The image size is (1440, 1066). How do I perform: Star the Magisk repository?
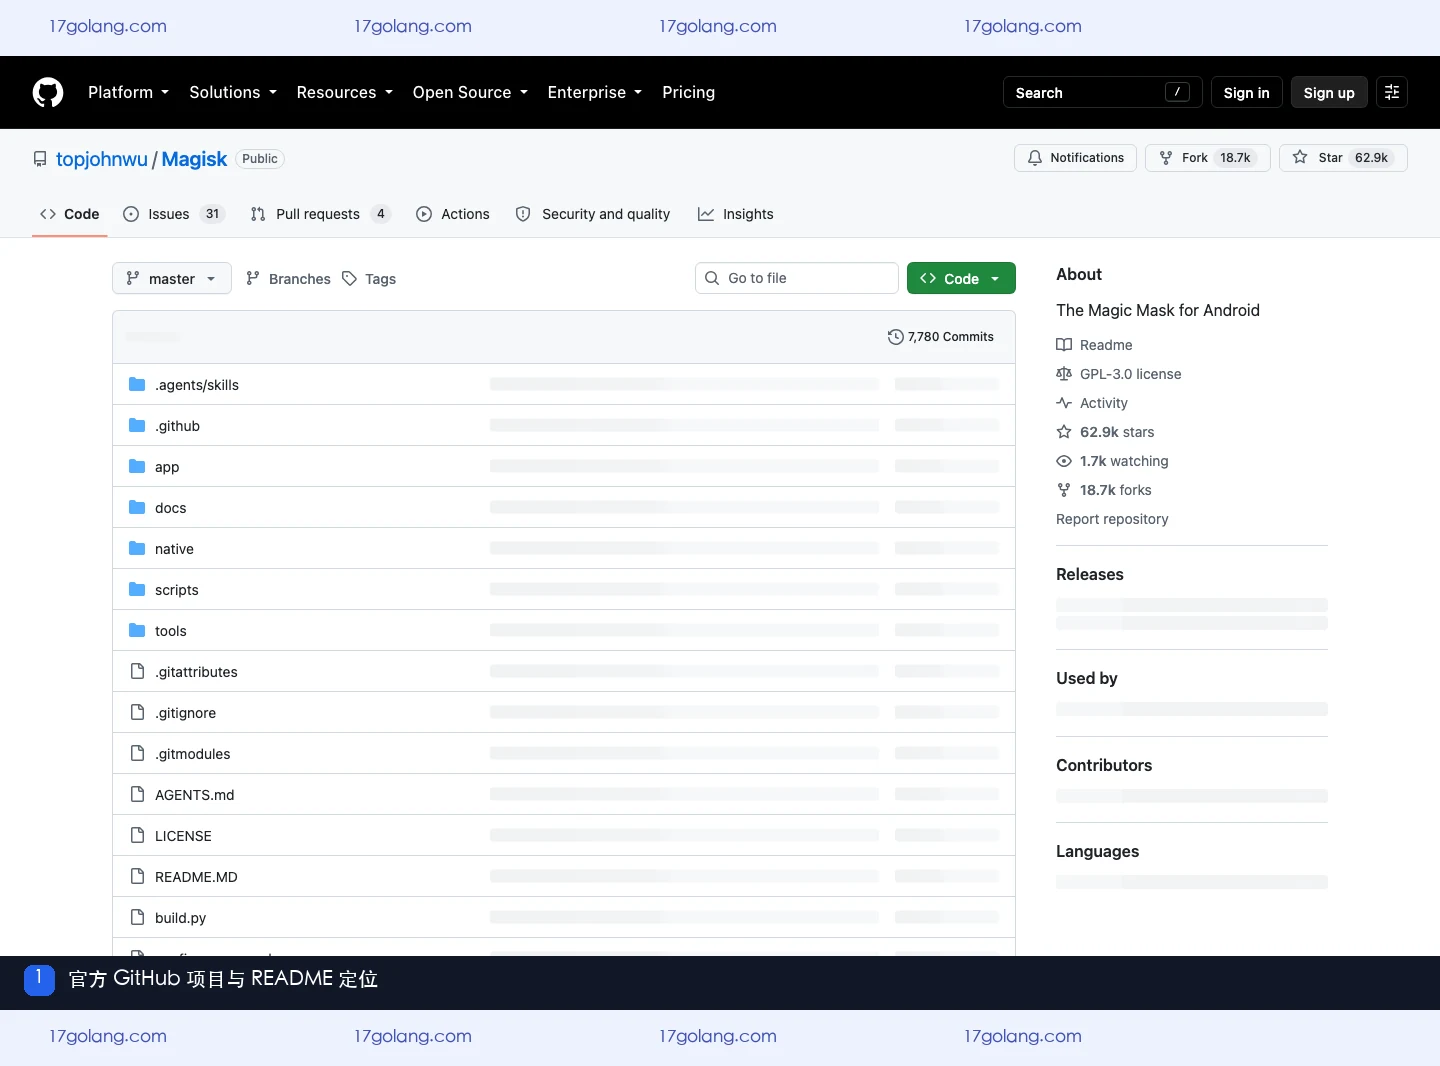1343,158
